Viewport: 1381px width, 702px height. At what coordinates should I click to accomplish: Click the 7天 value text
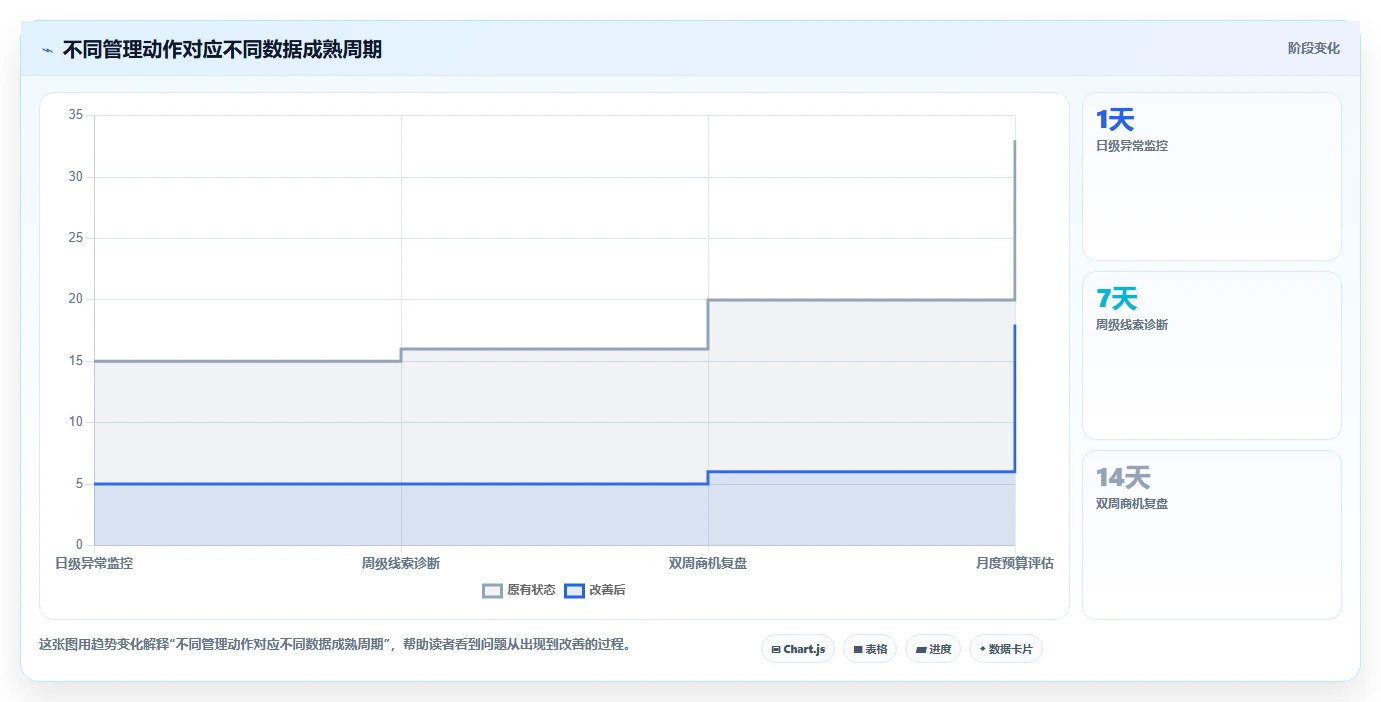1117,298
